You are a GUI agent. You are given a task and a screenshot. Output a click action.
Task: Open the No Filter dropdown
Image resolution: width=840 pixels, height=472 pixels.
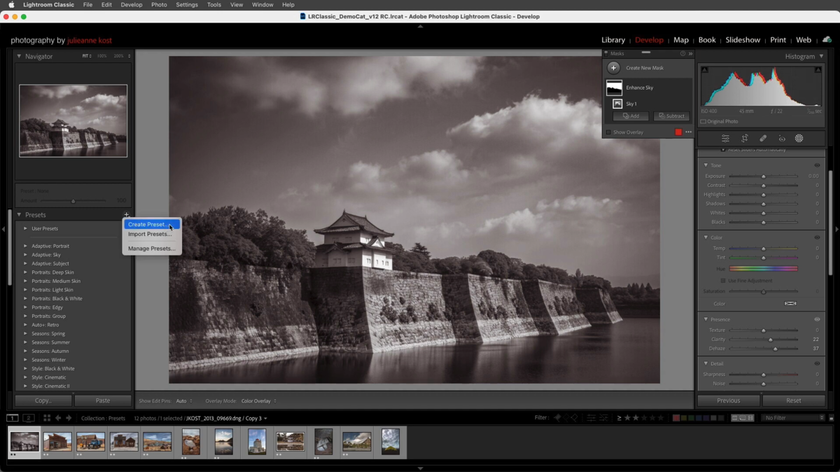click(x=793, y=418)
